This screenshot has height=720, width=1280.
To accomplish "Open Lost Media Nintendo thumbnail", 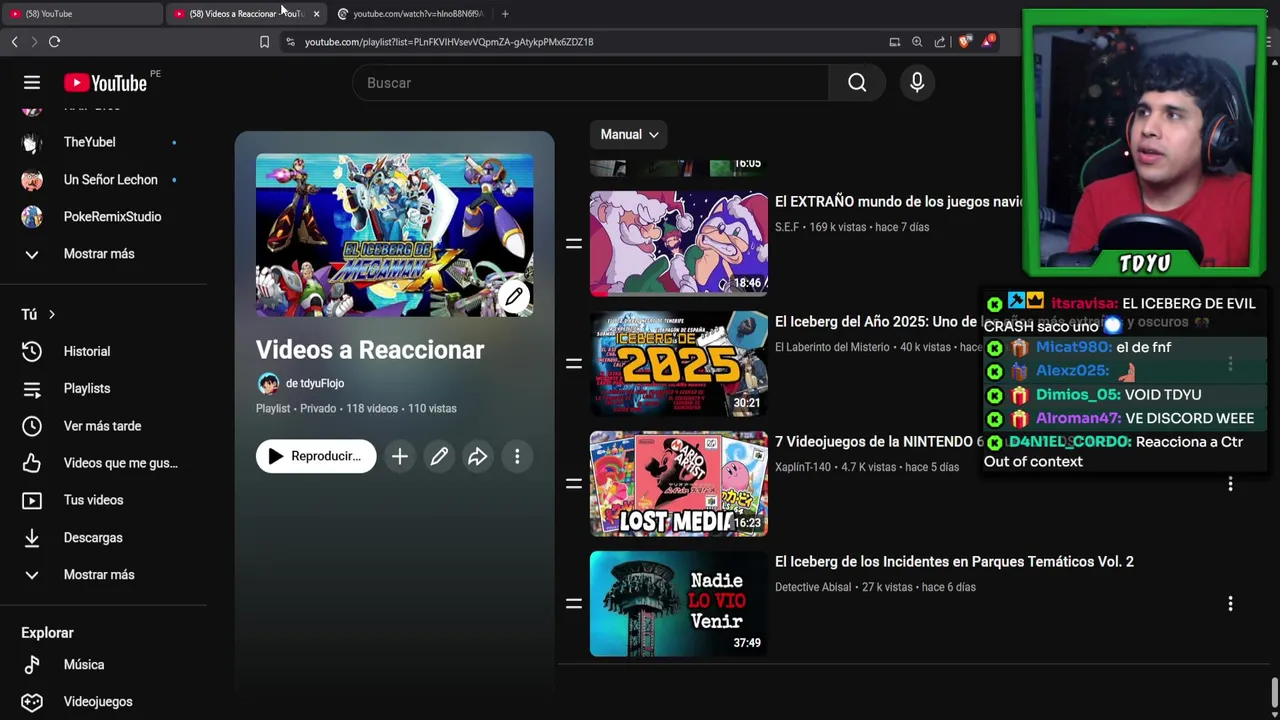I will click(679, 484).
